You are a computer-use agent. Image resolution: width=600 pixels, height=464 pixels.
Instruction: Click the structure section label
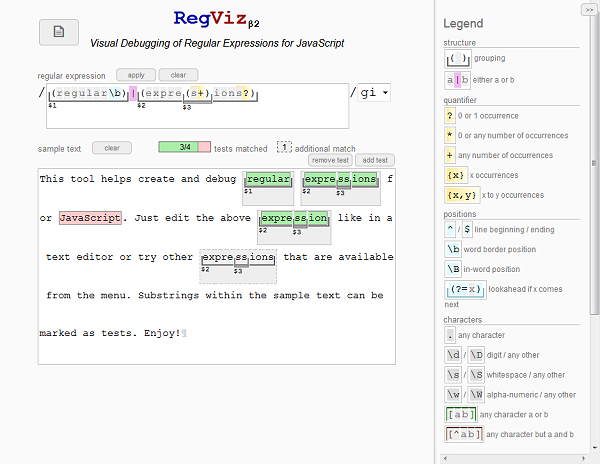coord(460,43)
